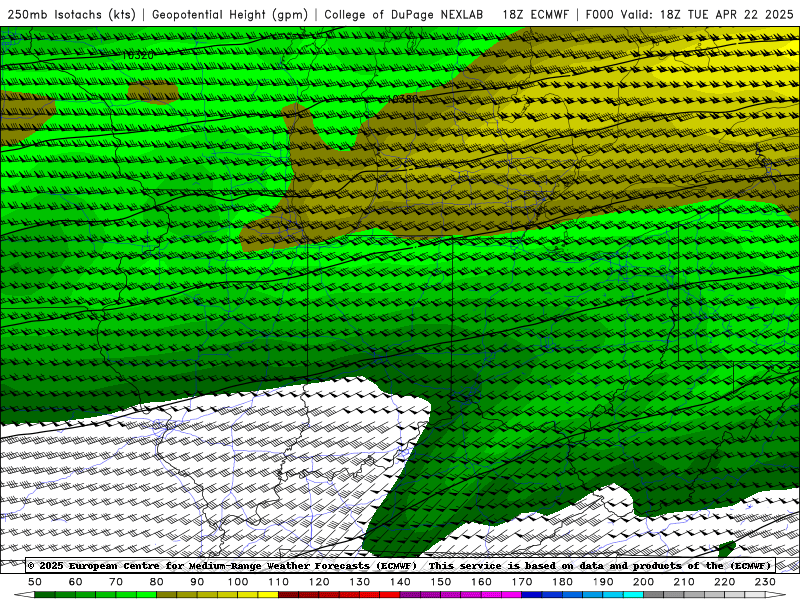Viewport: 800px width, 600px height.
Task: Click the 130 label on the isotach scale
Action: point(359,582)
